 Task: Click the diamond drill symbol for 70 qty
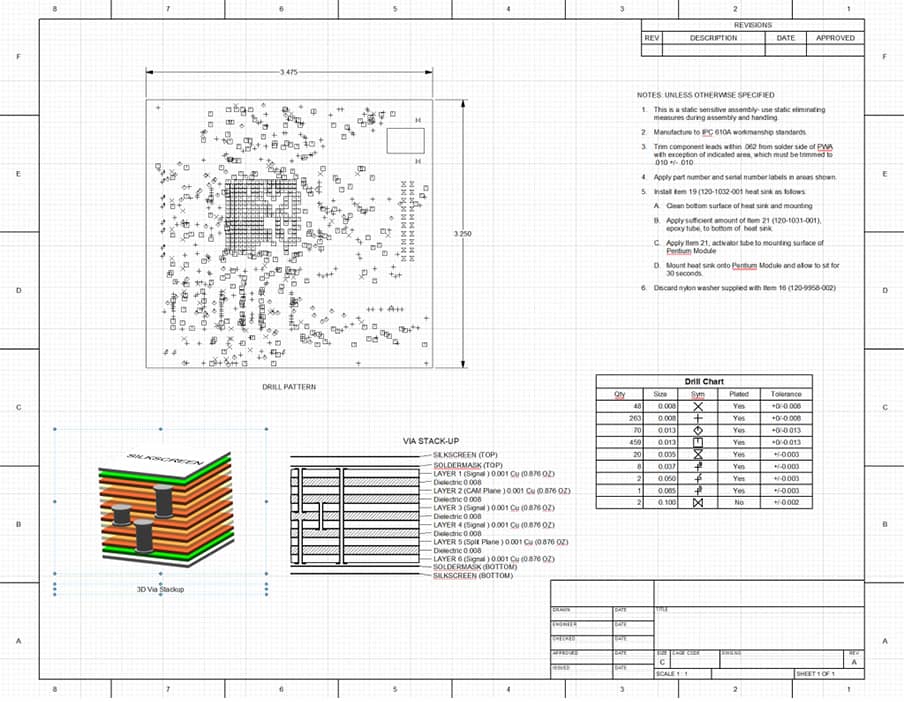[x=698, y=430]
